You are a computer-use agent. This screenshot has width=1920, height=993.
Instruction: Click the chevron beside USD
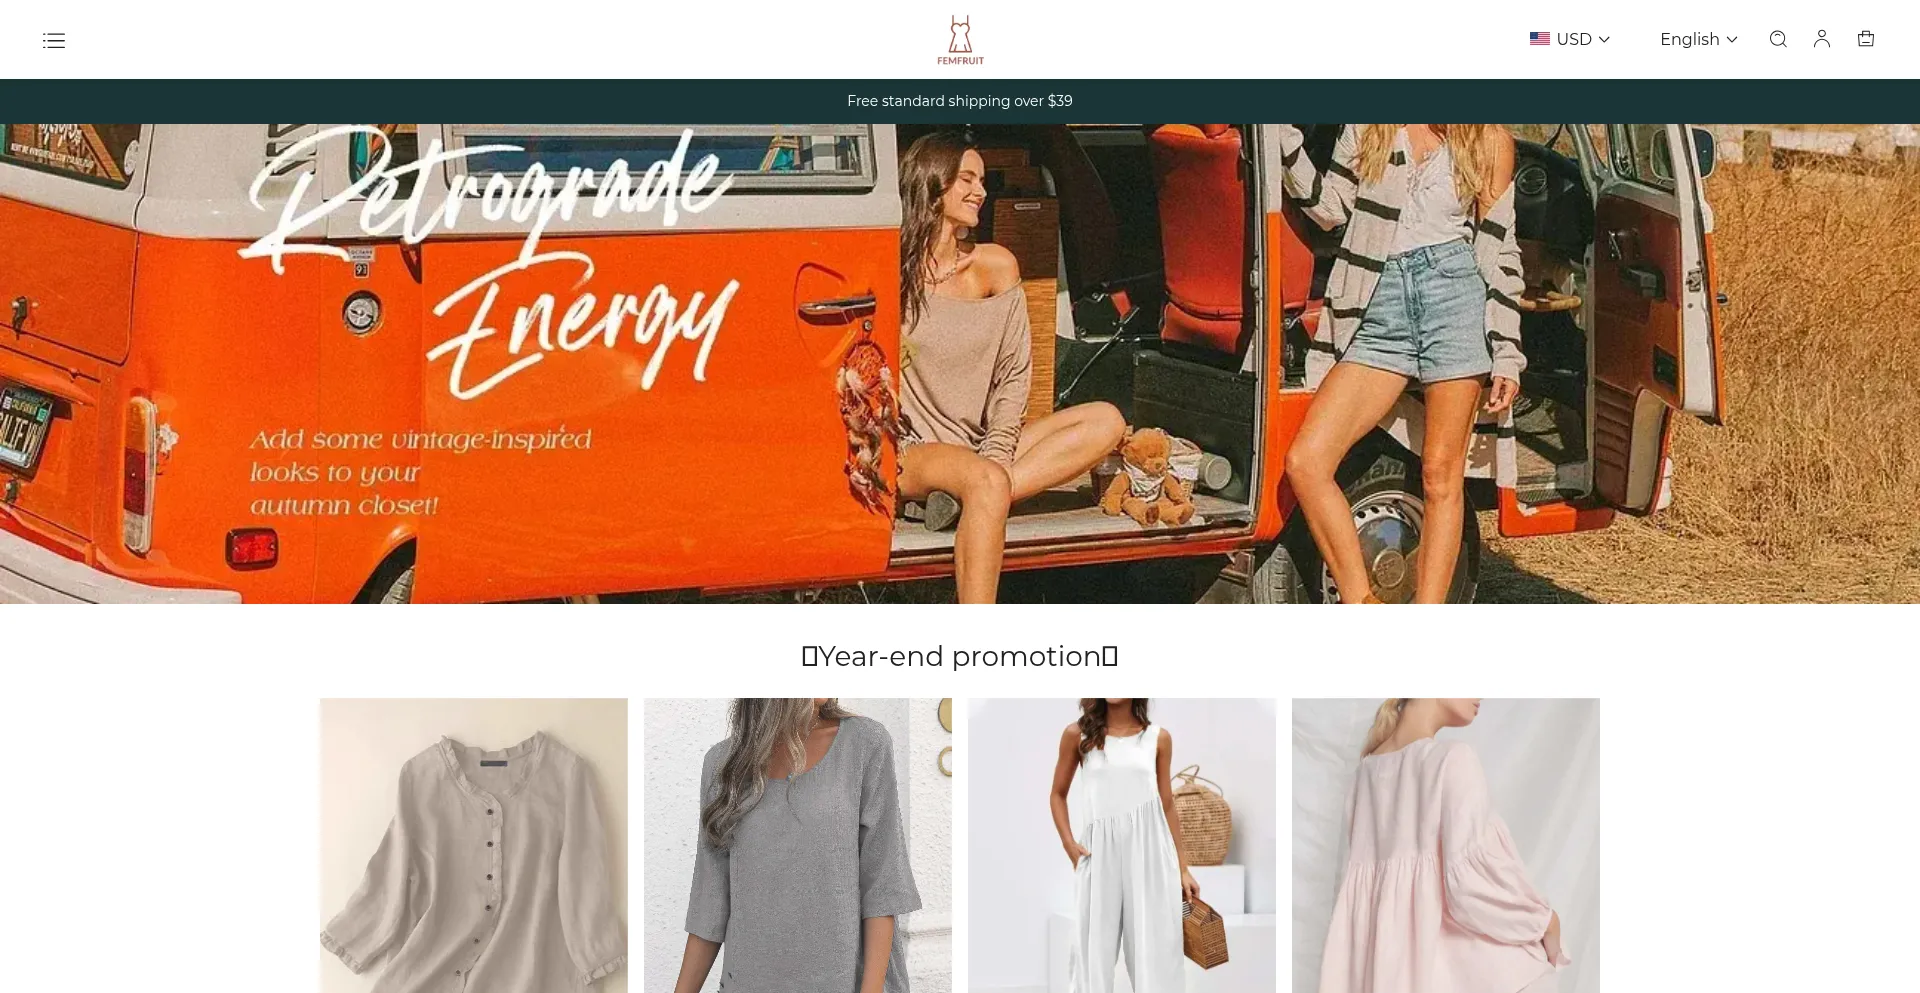[x=1604, y=40]
